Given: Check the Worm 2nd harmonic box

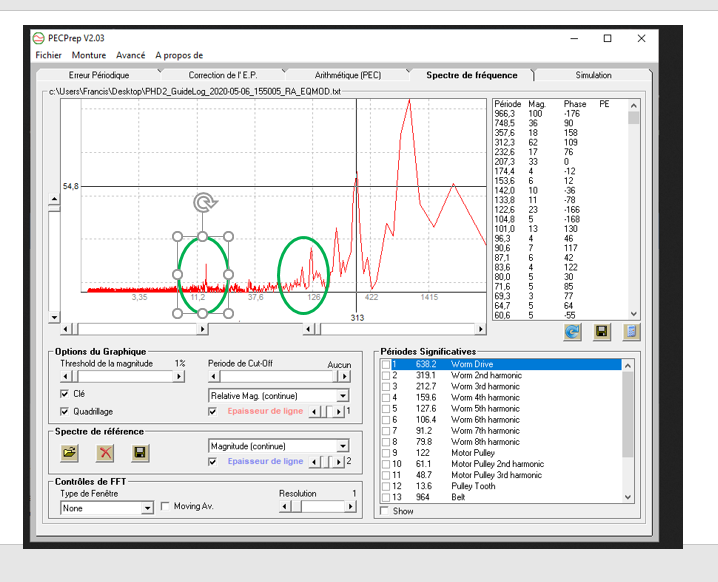Looking at the screenshot, I should [386, 375].
